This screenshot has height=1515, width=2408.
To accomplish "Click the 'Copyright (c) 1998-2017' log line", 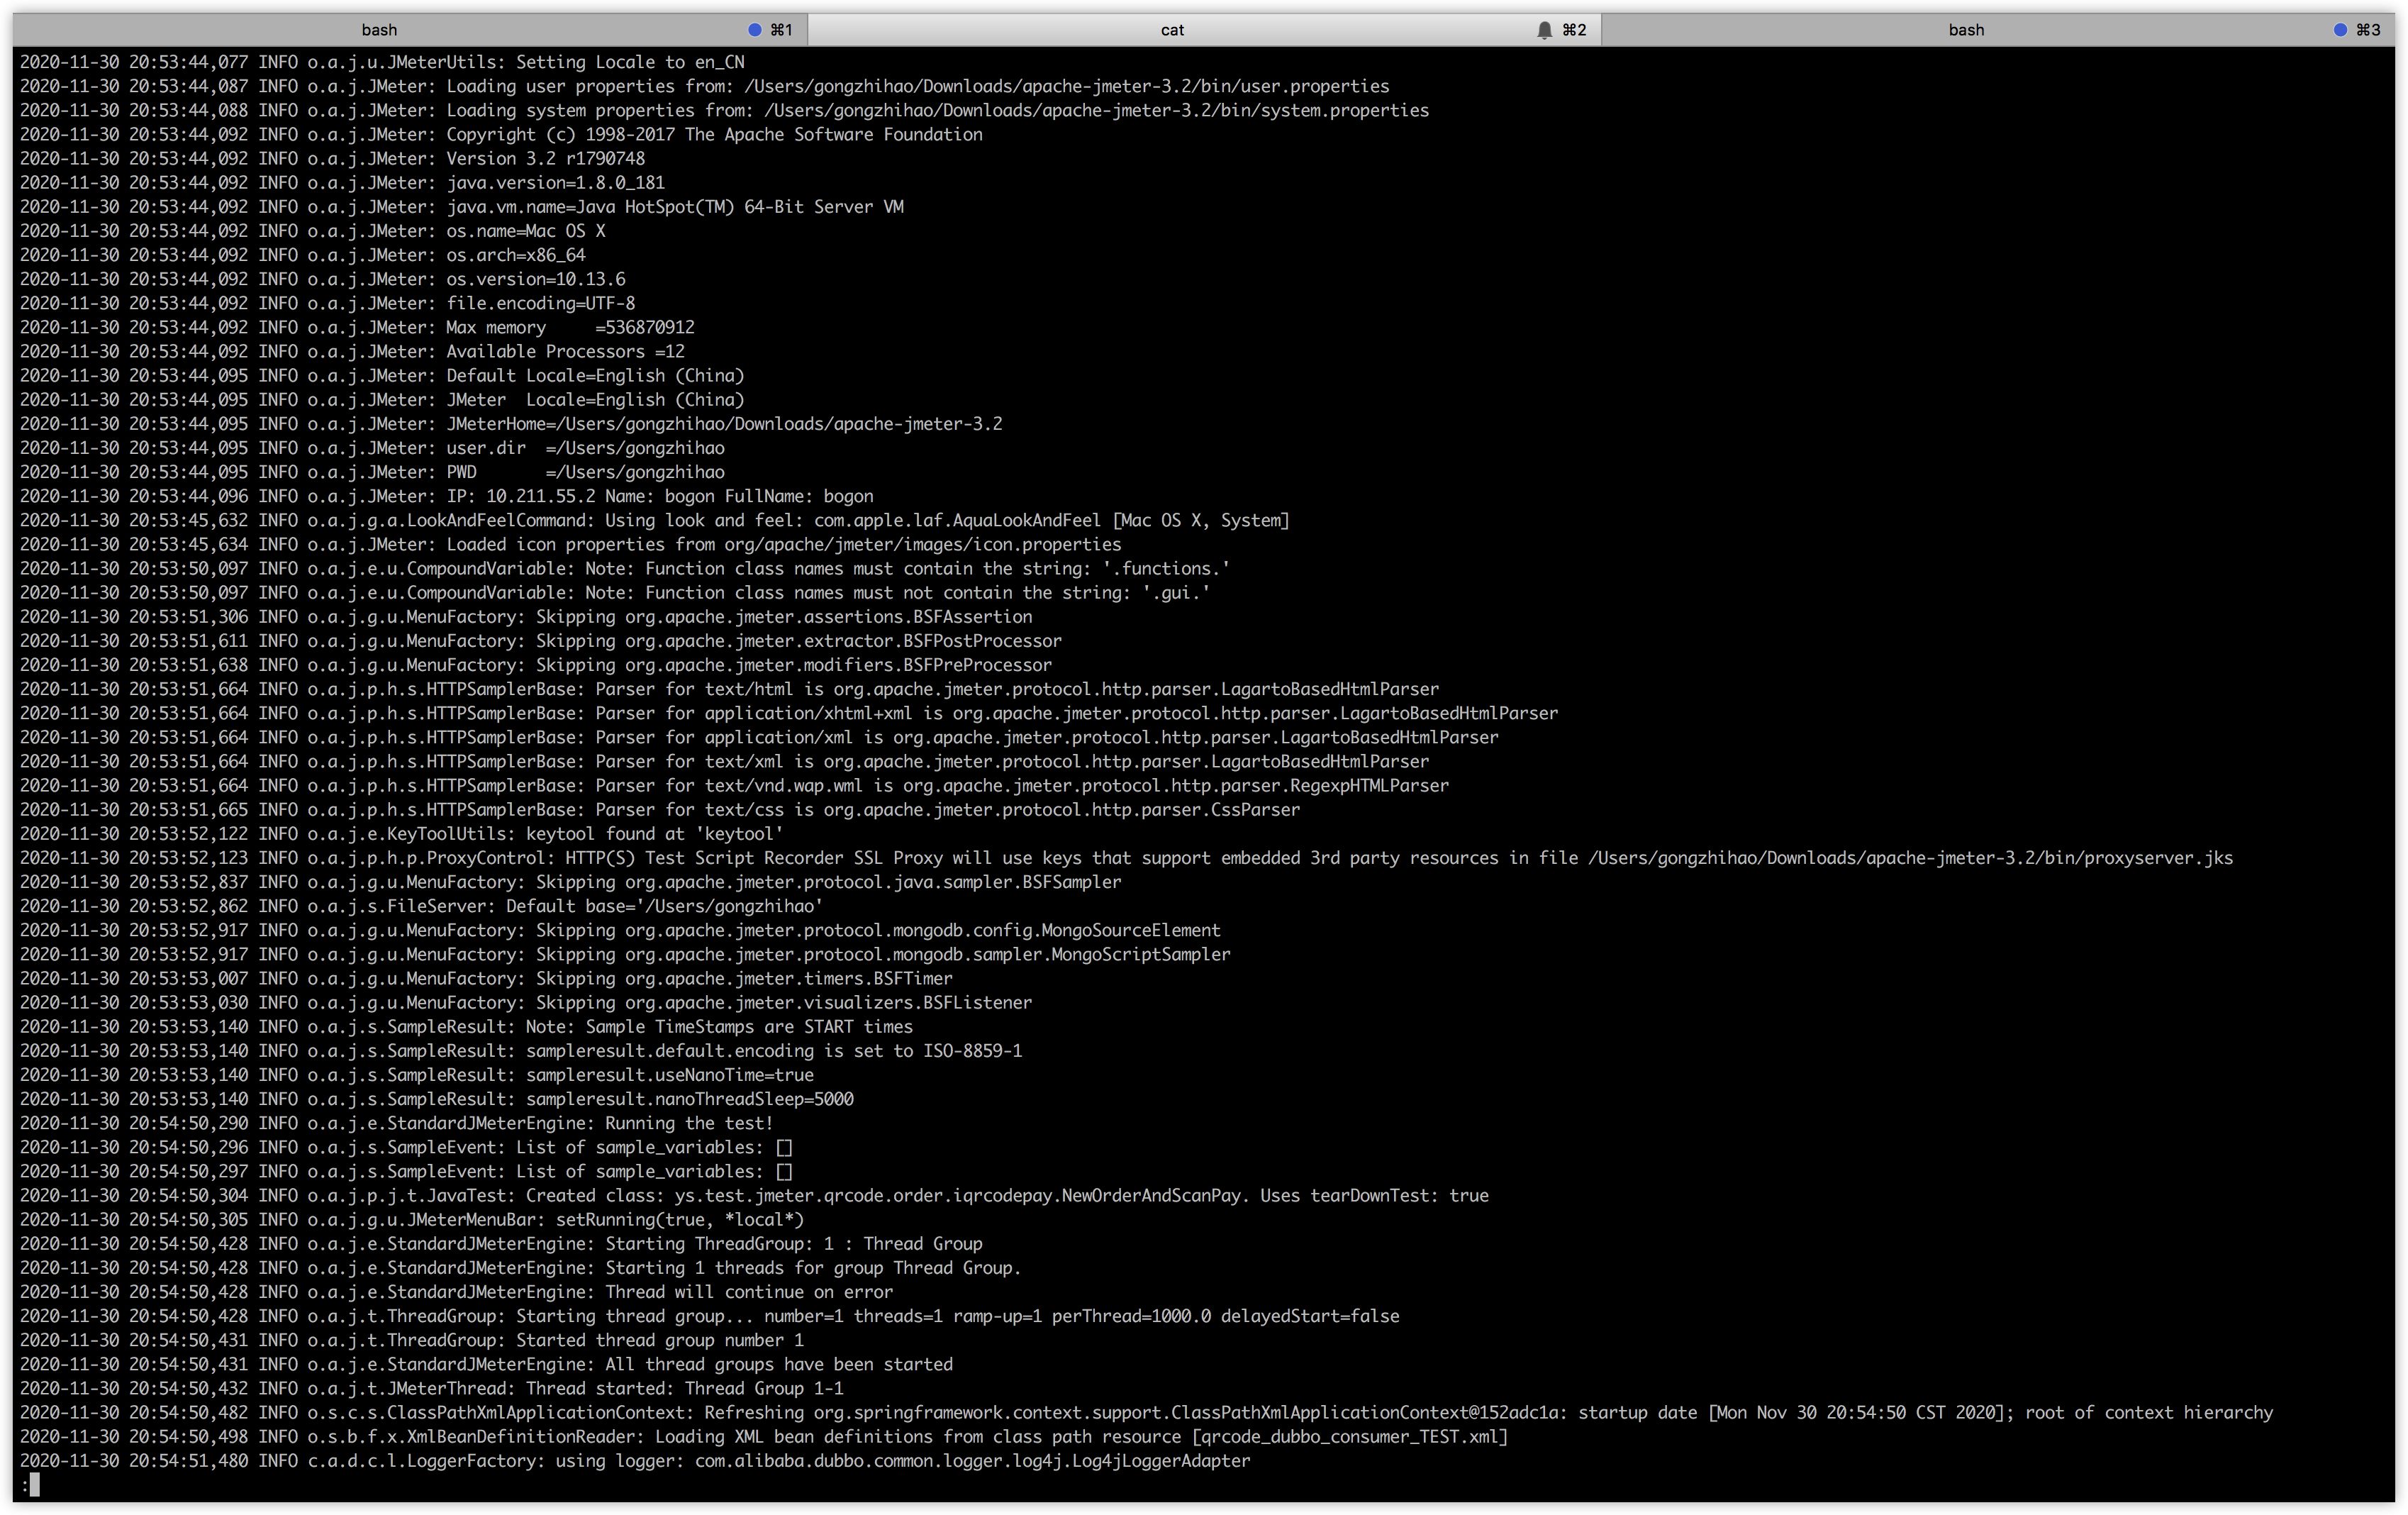I will click(x=501, y=134).
